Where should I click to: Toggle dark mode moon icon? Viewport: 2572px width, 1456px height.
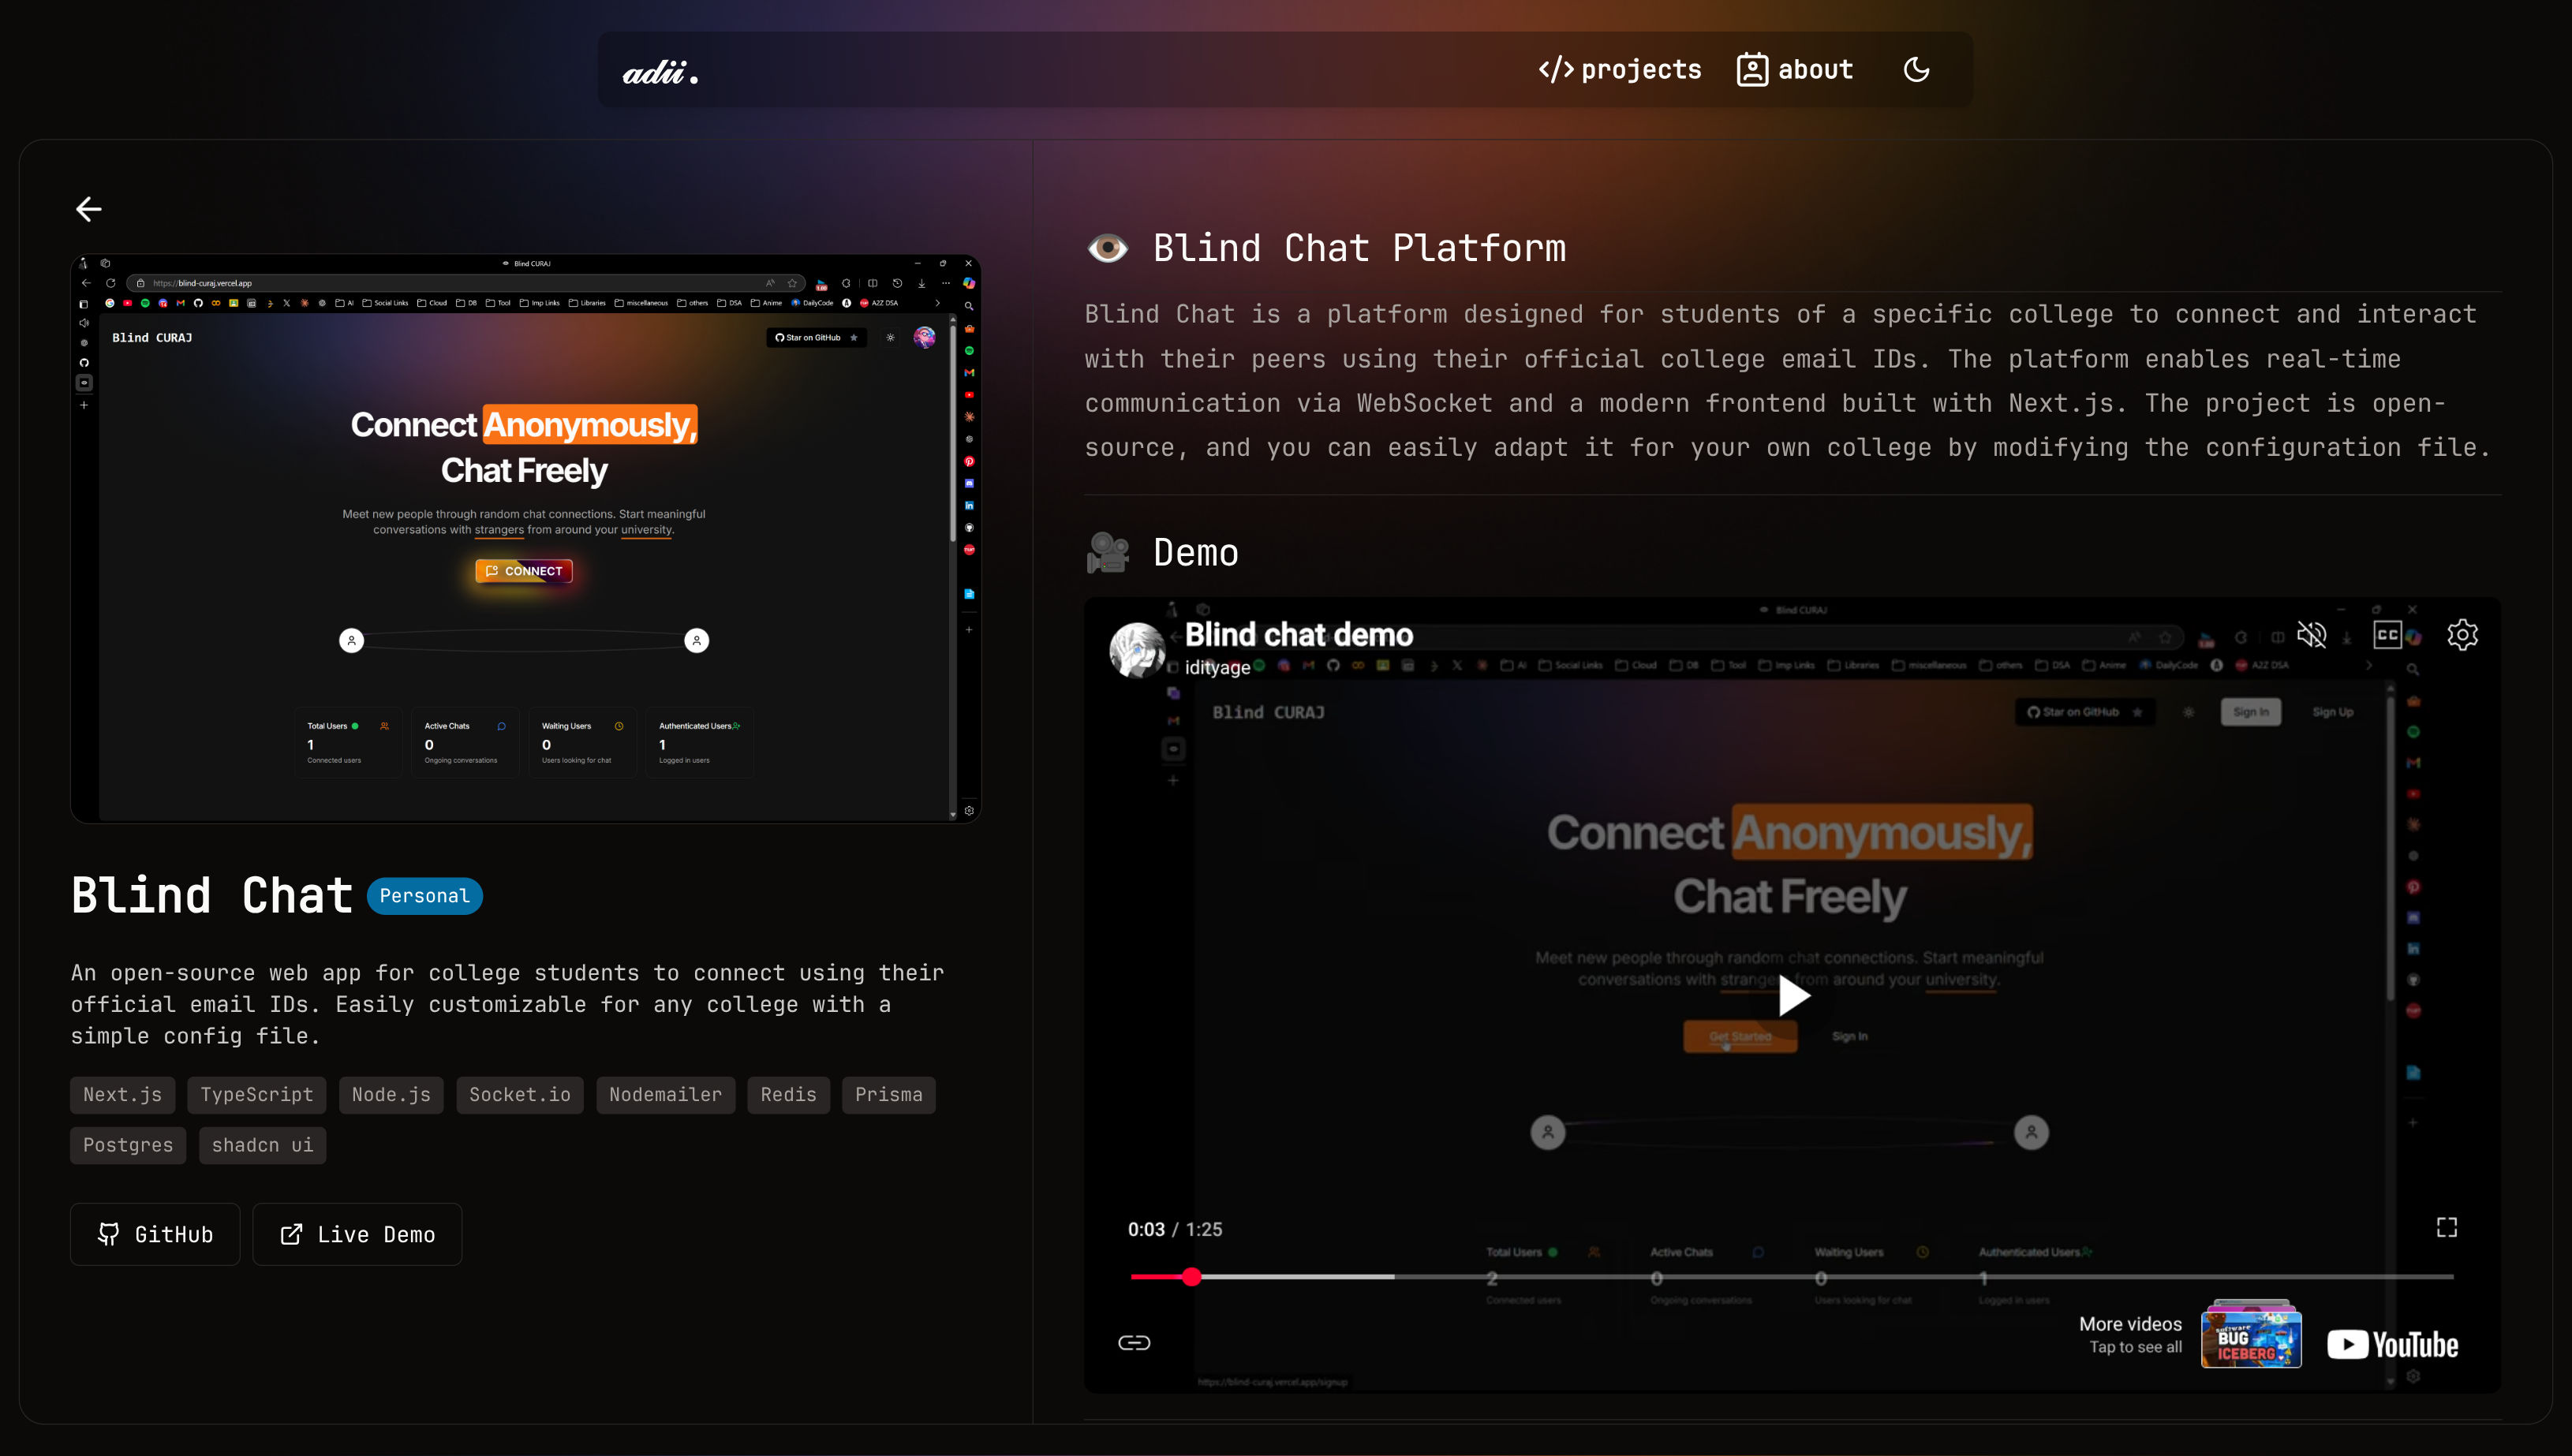1916,70
